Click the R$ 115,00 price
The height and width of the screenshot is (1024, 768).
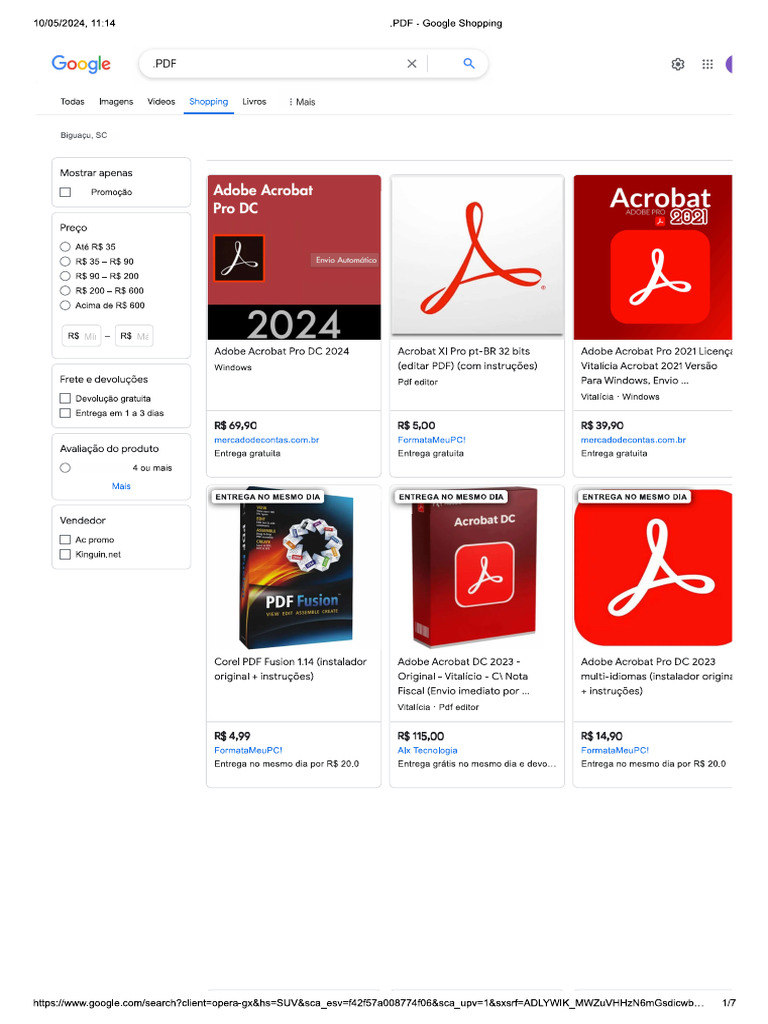[421, 736]
